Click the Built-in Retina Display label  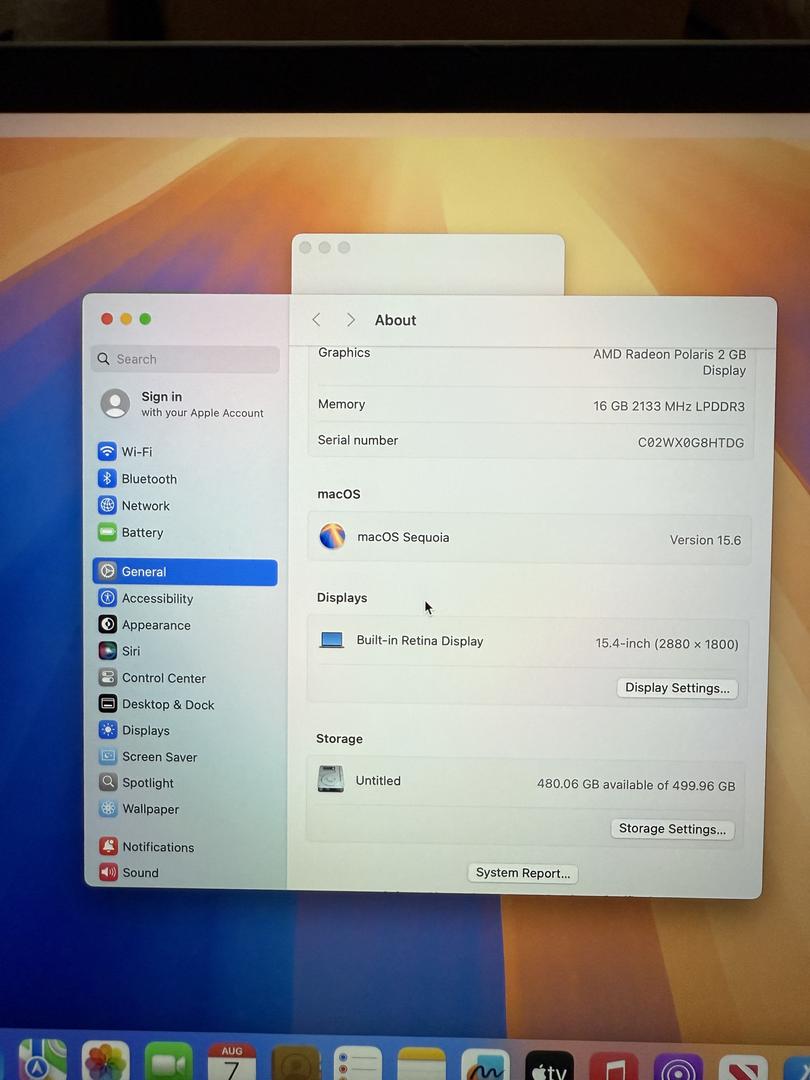tap(420, 641)
